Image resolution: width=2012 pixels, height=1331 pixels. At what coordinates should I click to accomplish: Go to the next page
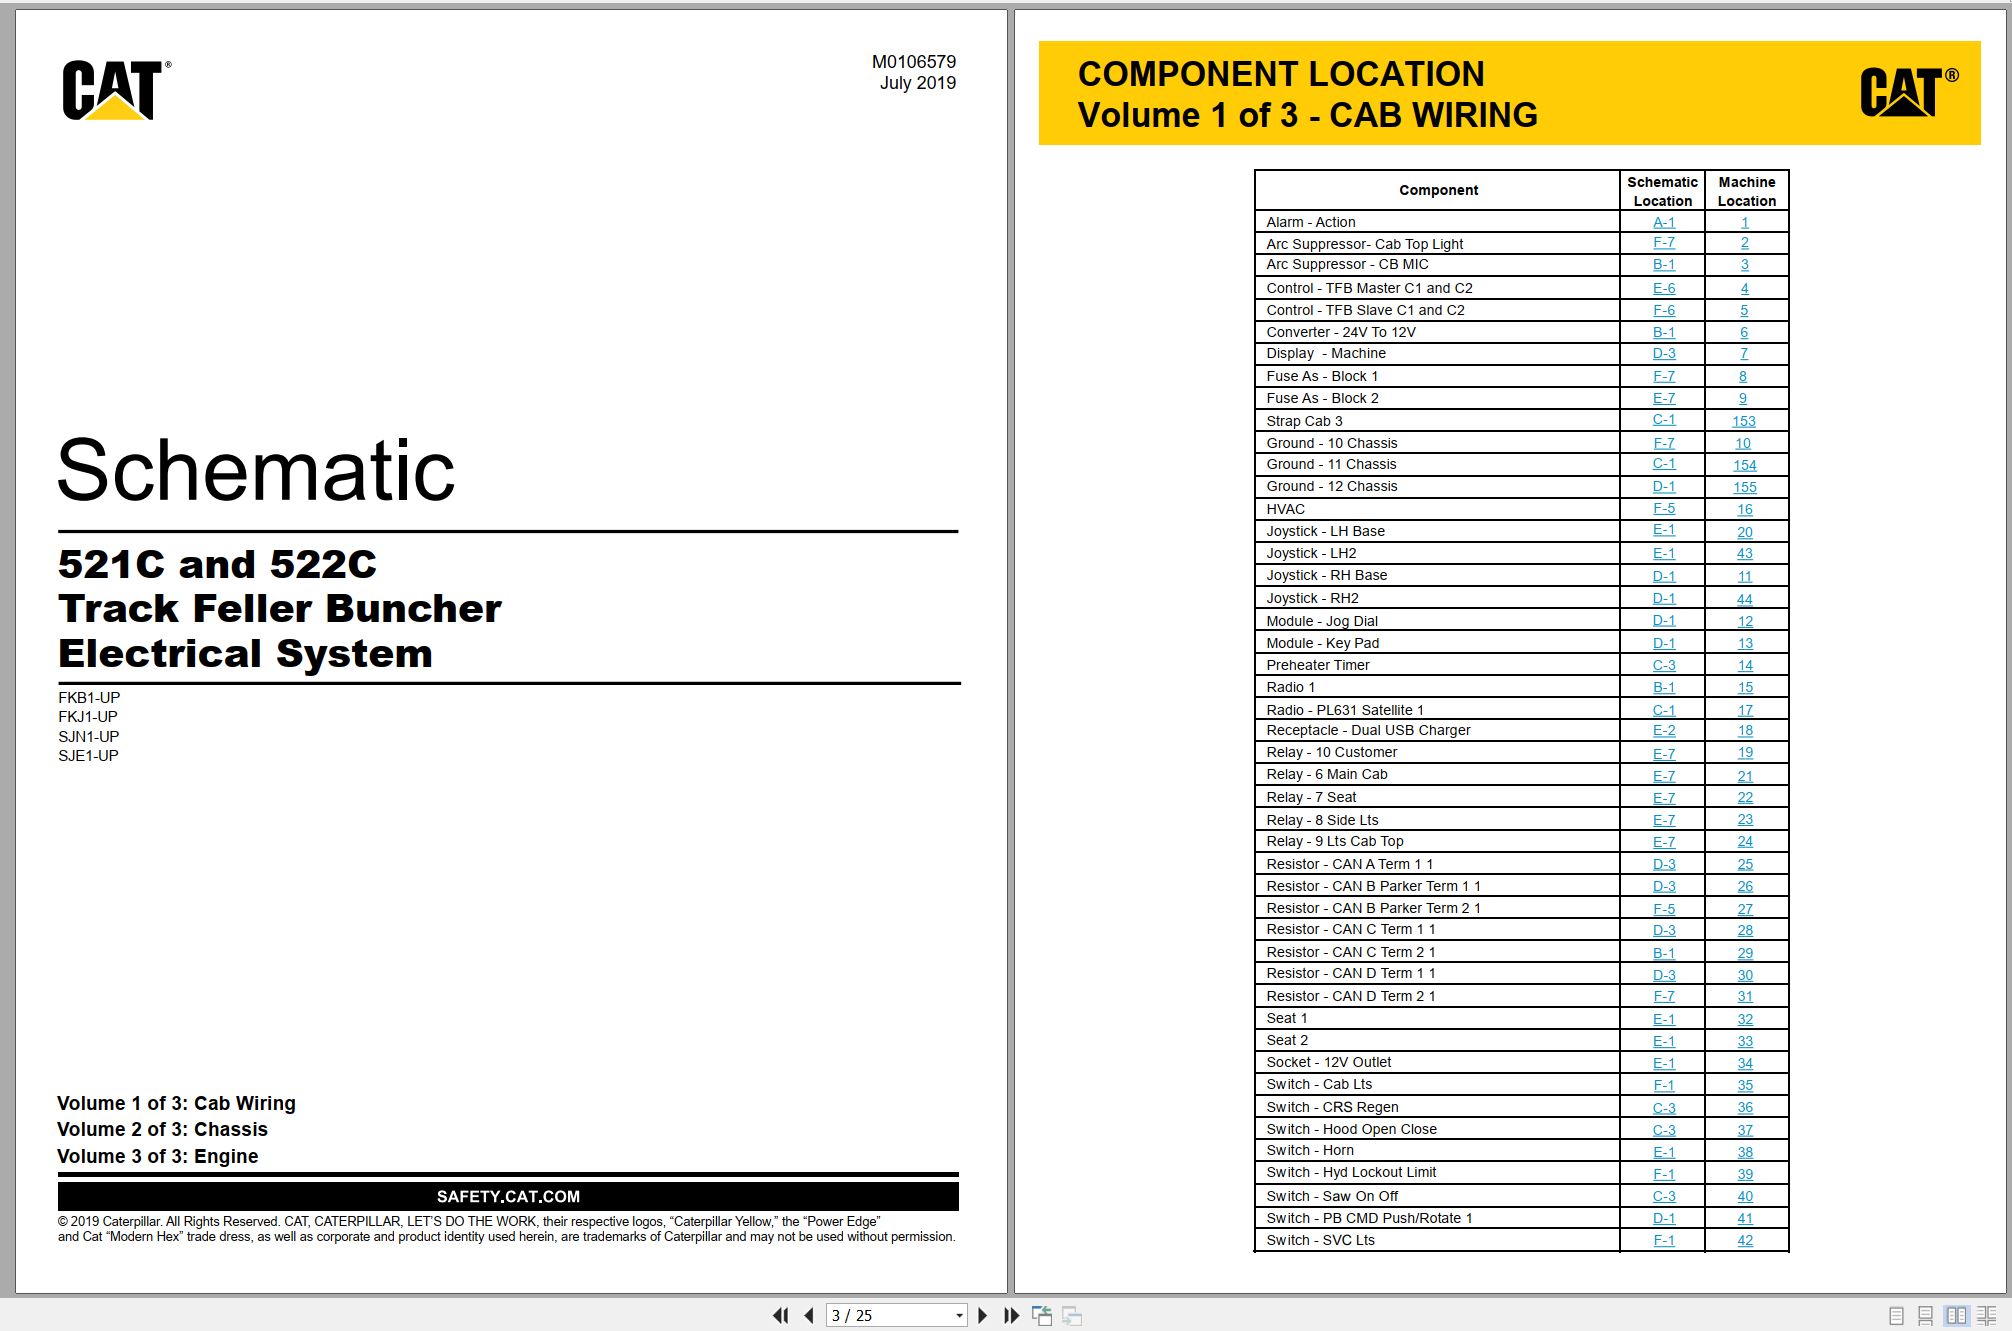tap(982, 1316)
